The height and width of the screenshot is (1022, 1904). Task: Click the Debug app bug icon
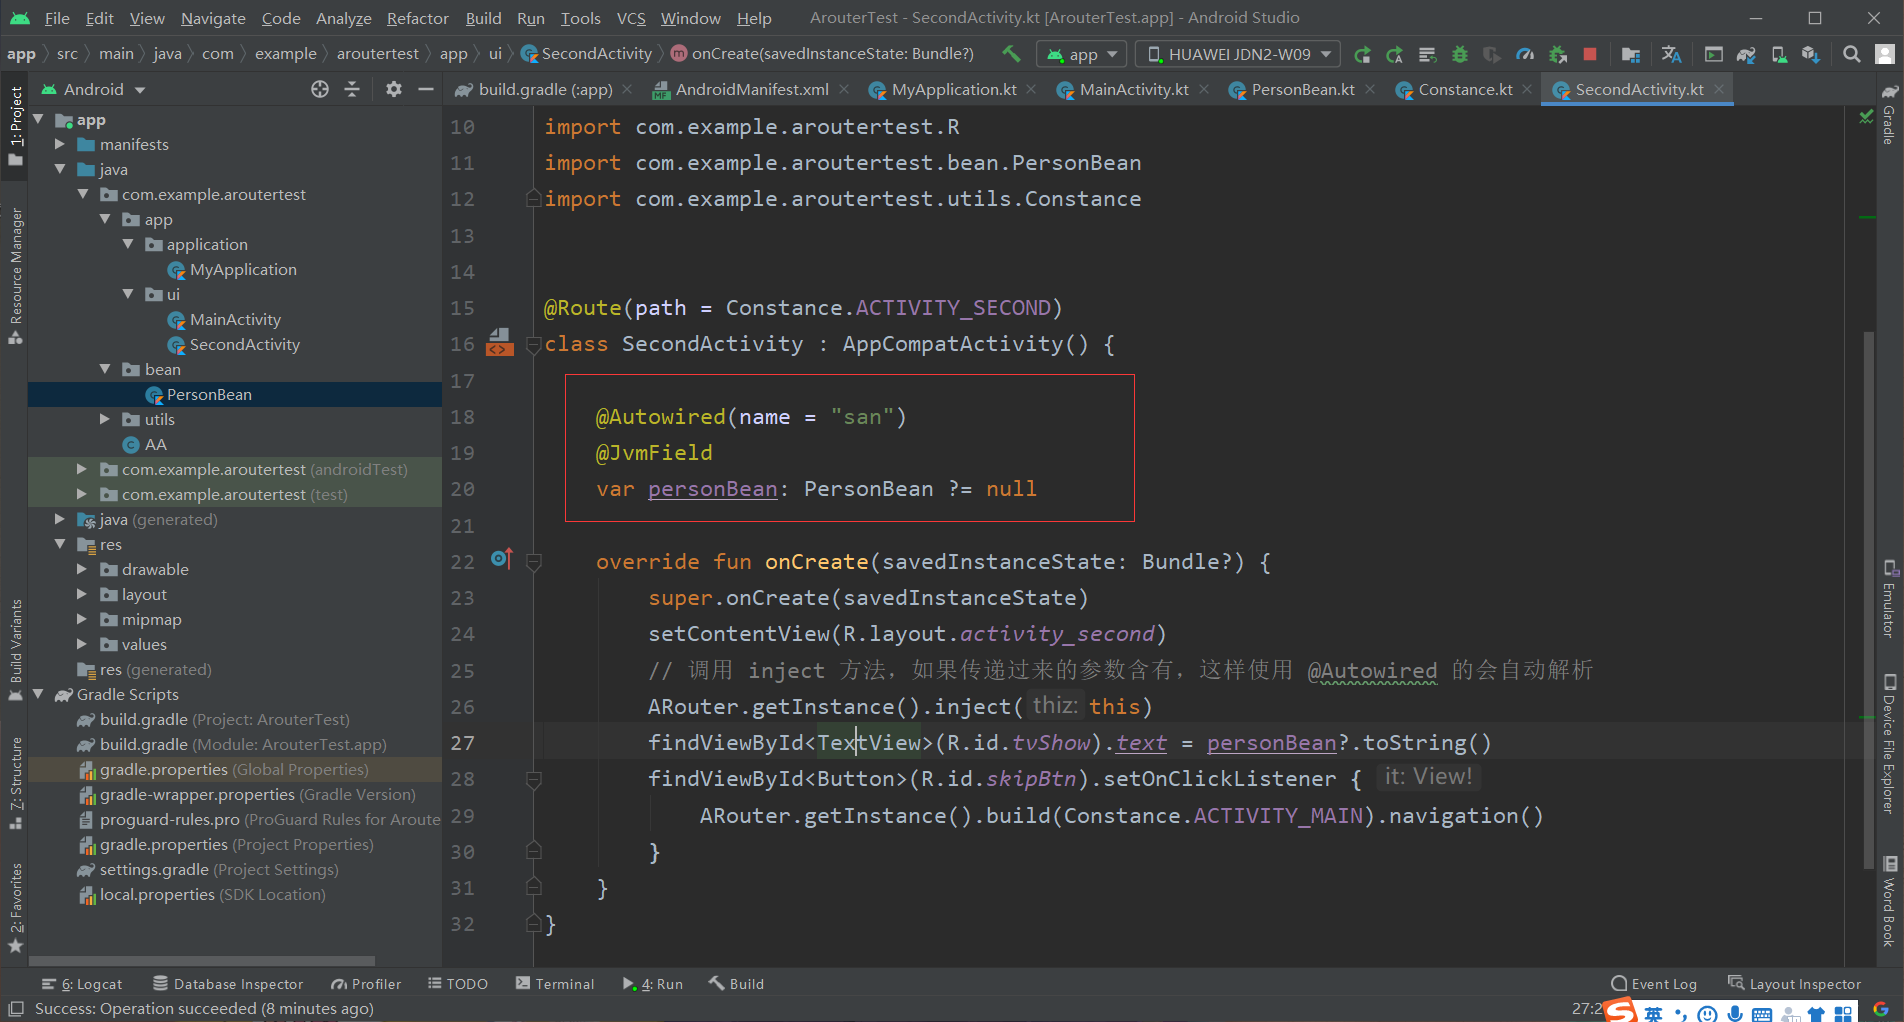click(1460, 54)
